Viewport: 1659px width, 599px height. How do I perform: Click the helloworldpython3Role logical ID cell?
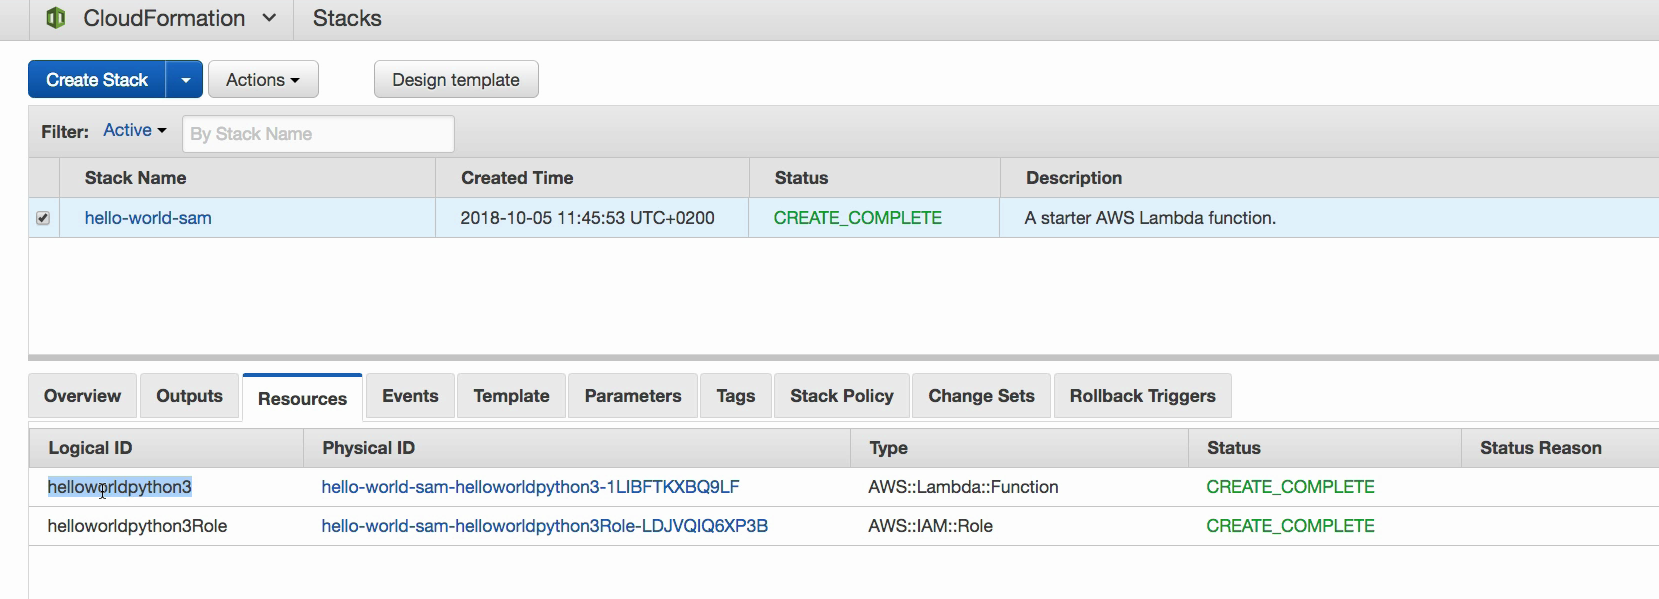pyautogui.click(x=137, y=526)
